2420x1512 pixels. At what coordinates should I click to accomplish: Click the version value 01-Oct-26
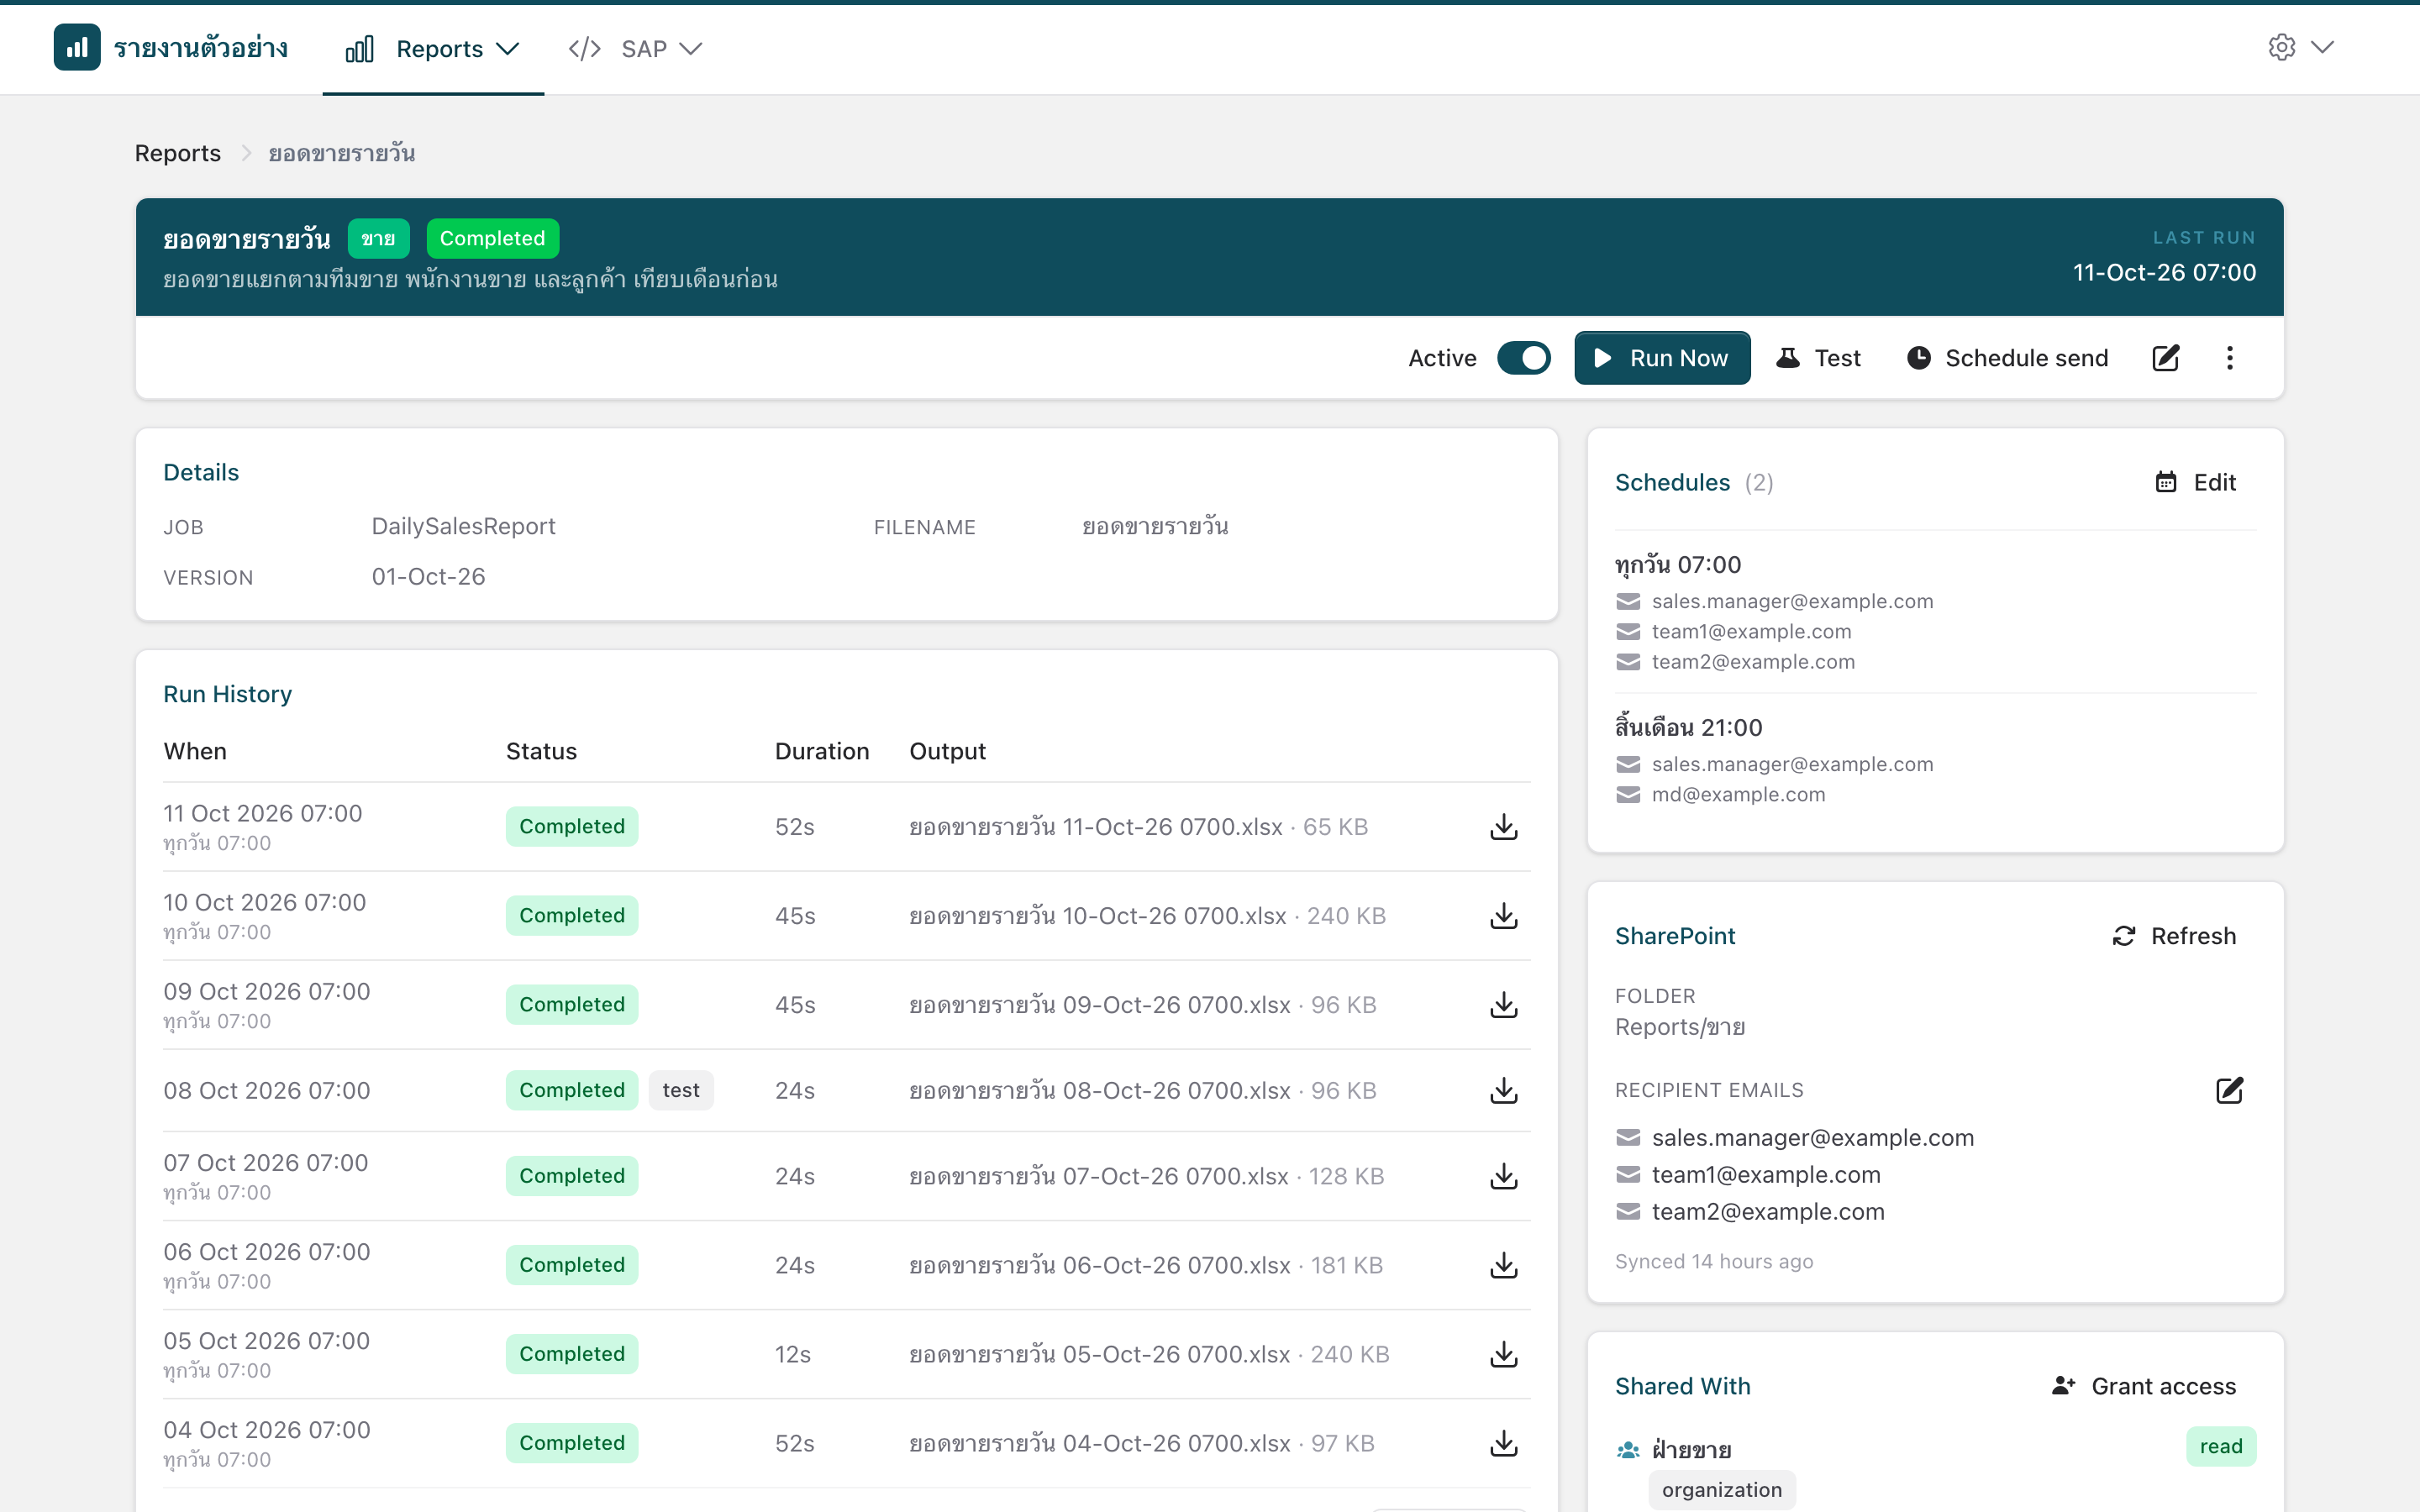pyautogui.click(x=428, y=577)
